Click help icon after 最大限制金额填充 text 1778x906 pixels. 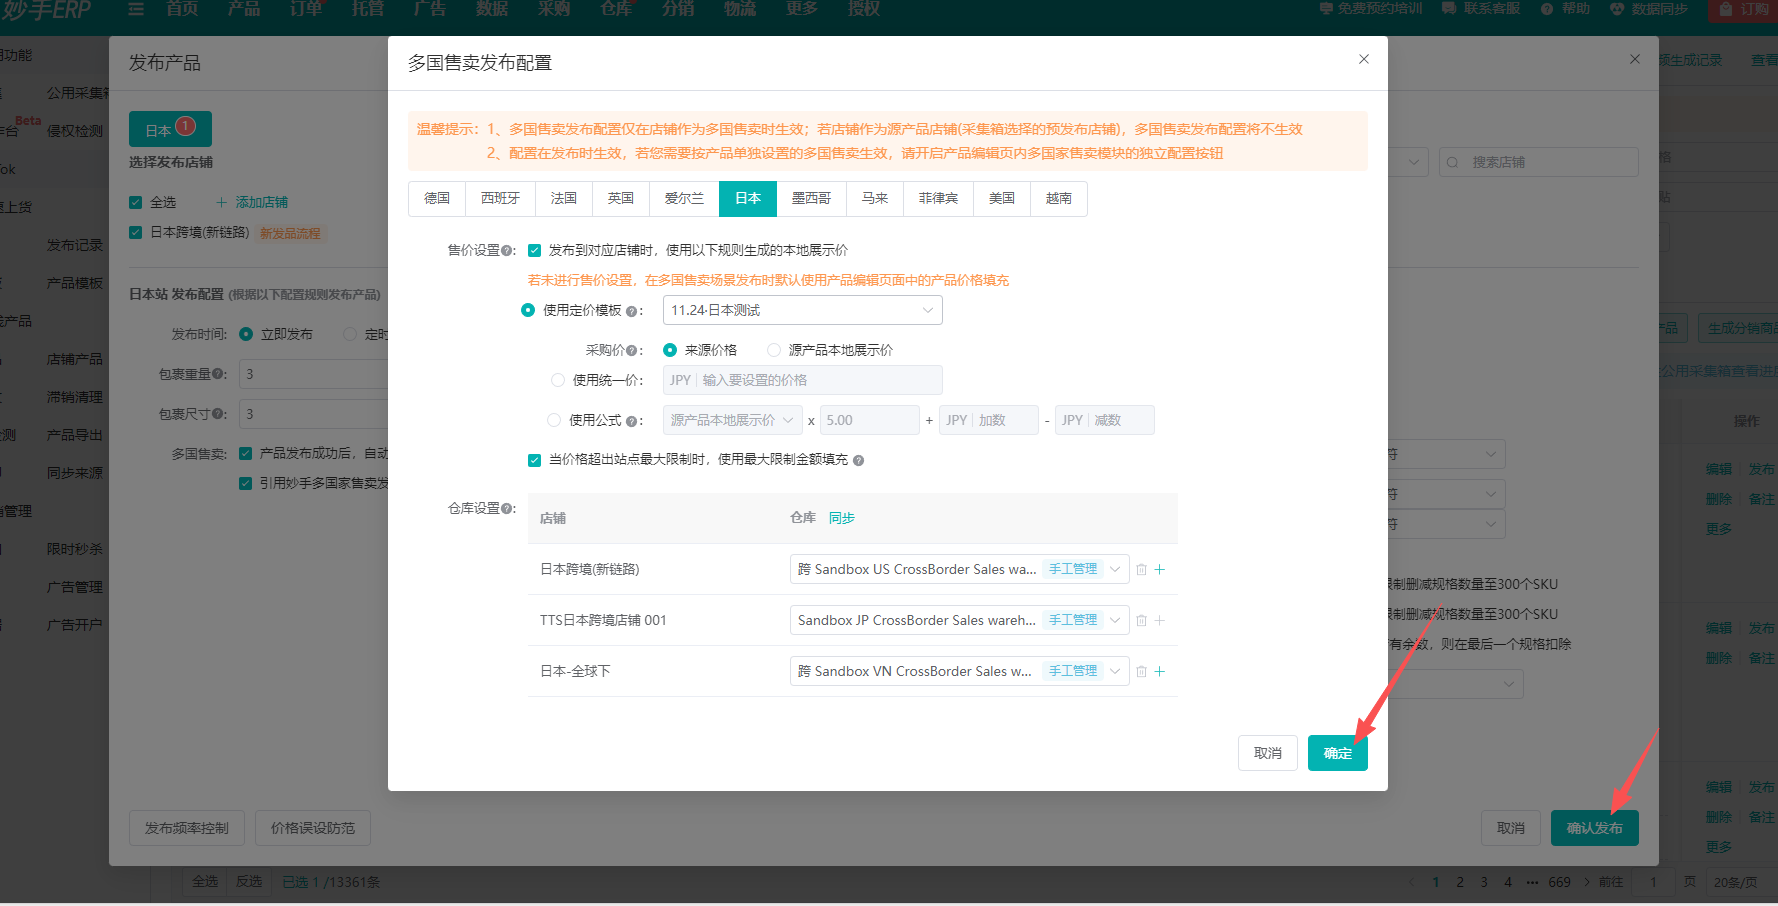coord(858,460)
